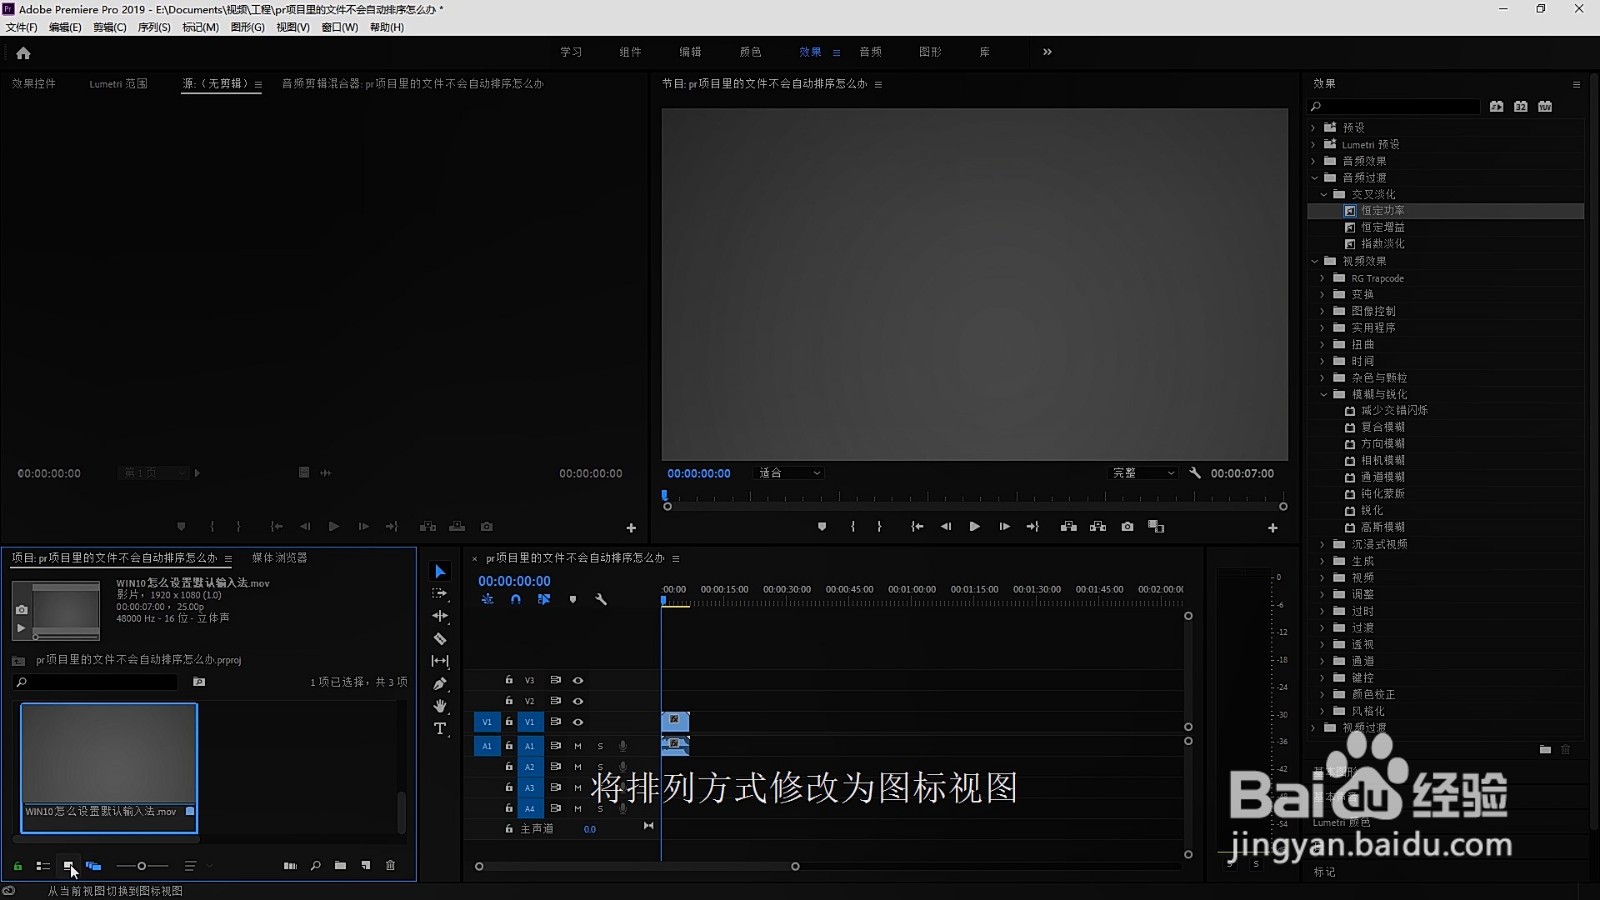Select the Pen tool
Screen dimensions: 1600x900
(440, 684)
